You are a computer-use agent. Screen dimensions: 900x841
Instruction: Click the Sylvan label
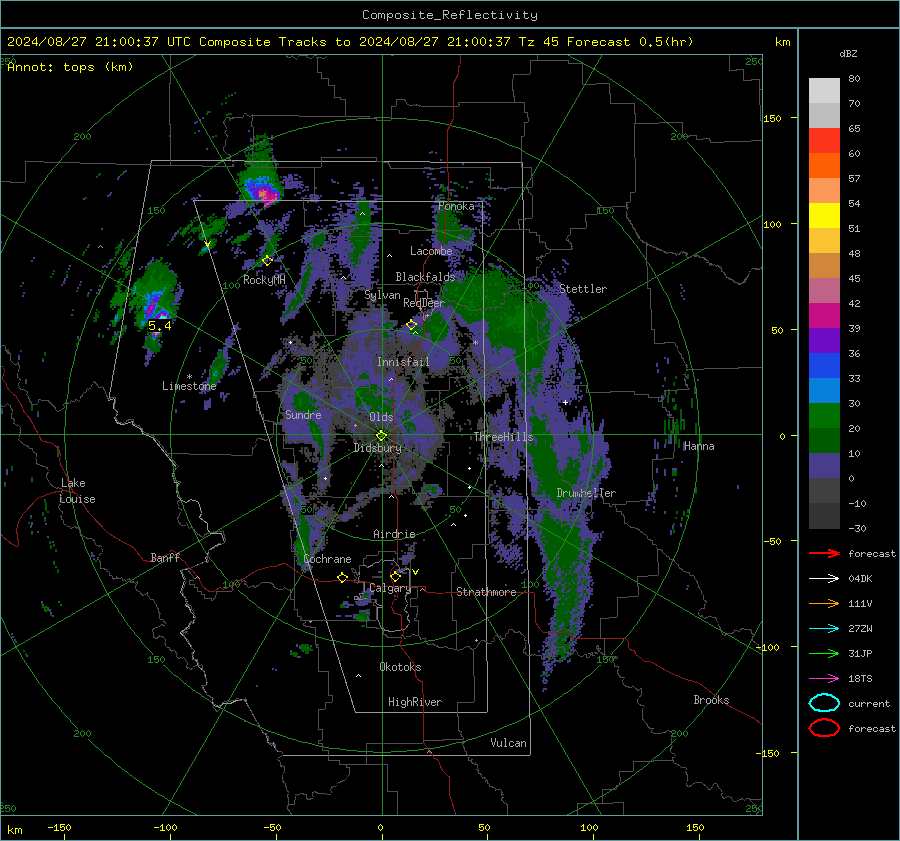[x=382, y=294]
